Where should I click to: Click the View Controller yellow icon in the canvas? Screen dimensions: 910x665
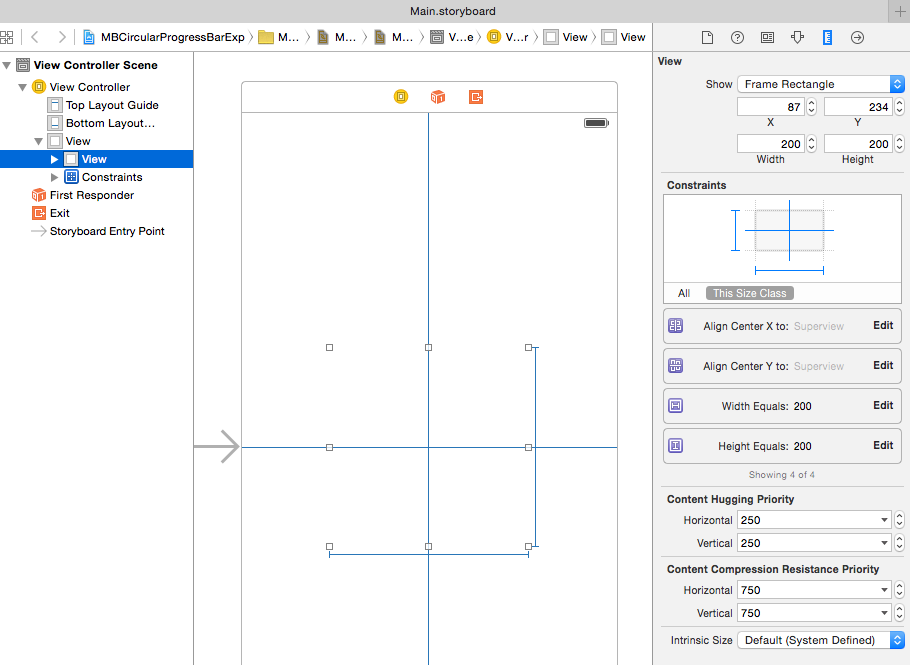point(402,97)
